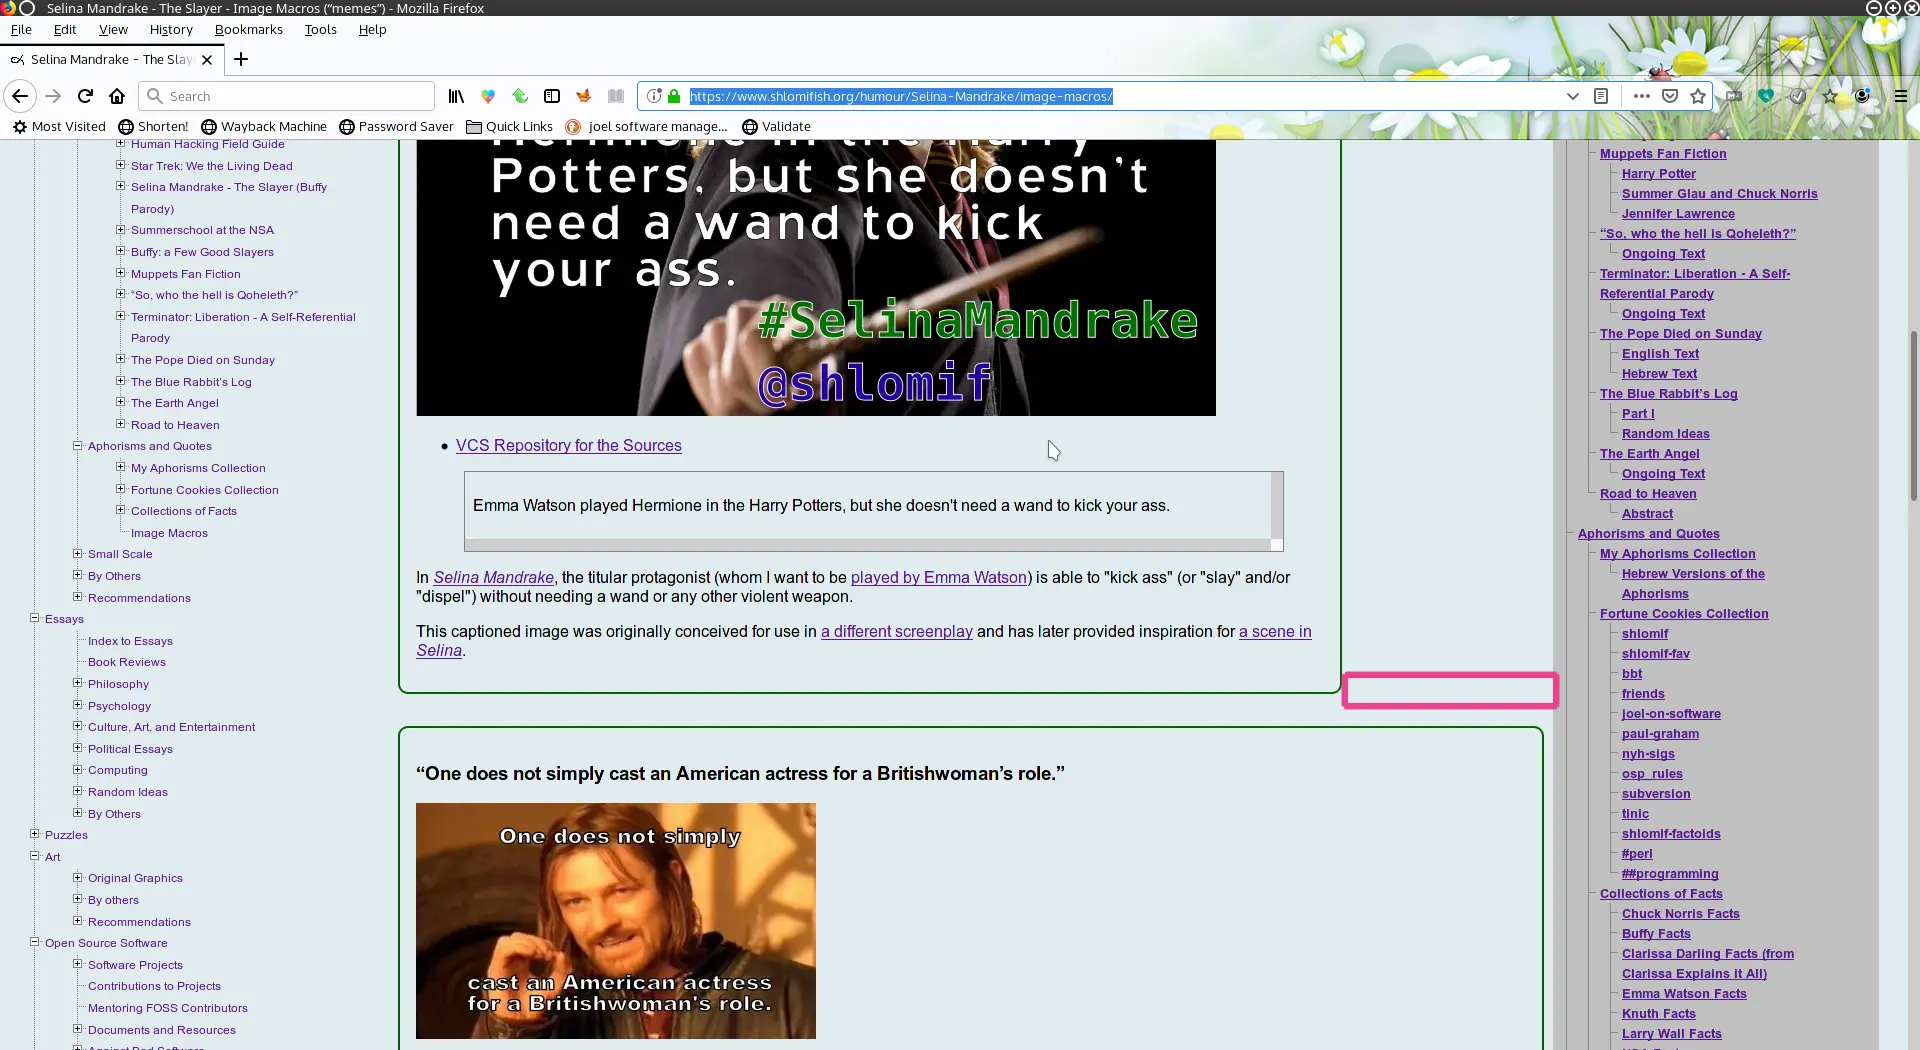
Task: Collapse the Aphorisms and Quotes tree node
Action: pos(77,445)
